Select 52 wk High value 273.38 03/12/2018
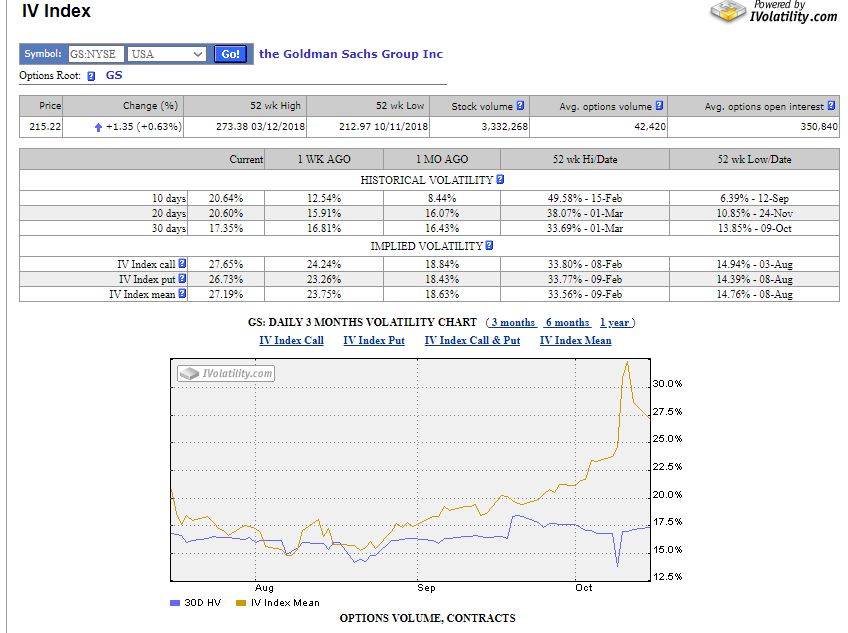 tap(260, 127)
